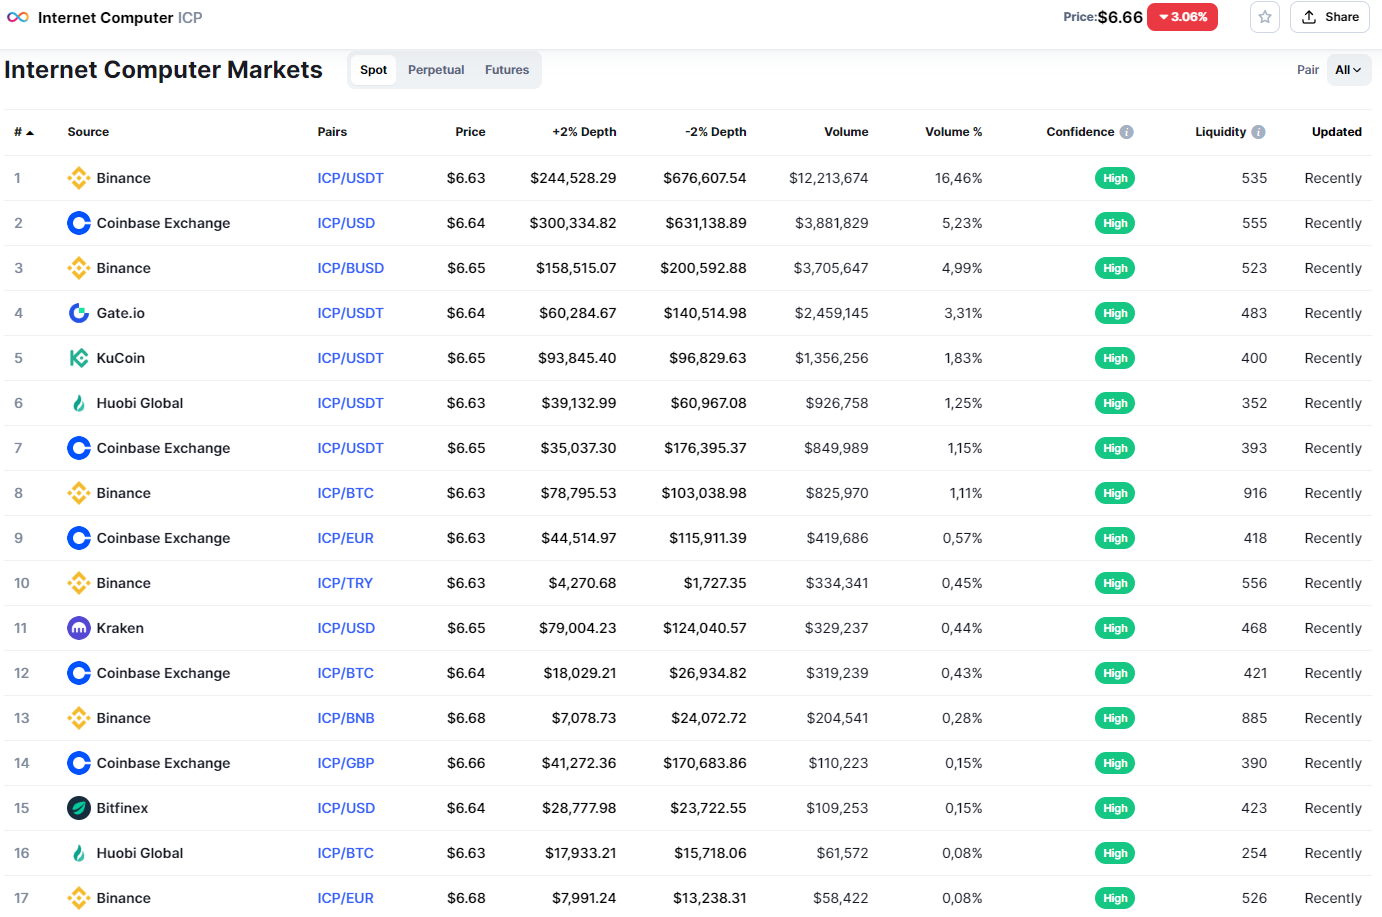
Task: Click the High confidence badge in Kraken row
Action: click(x=1115, y=628)
